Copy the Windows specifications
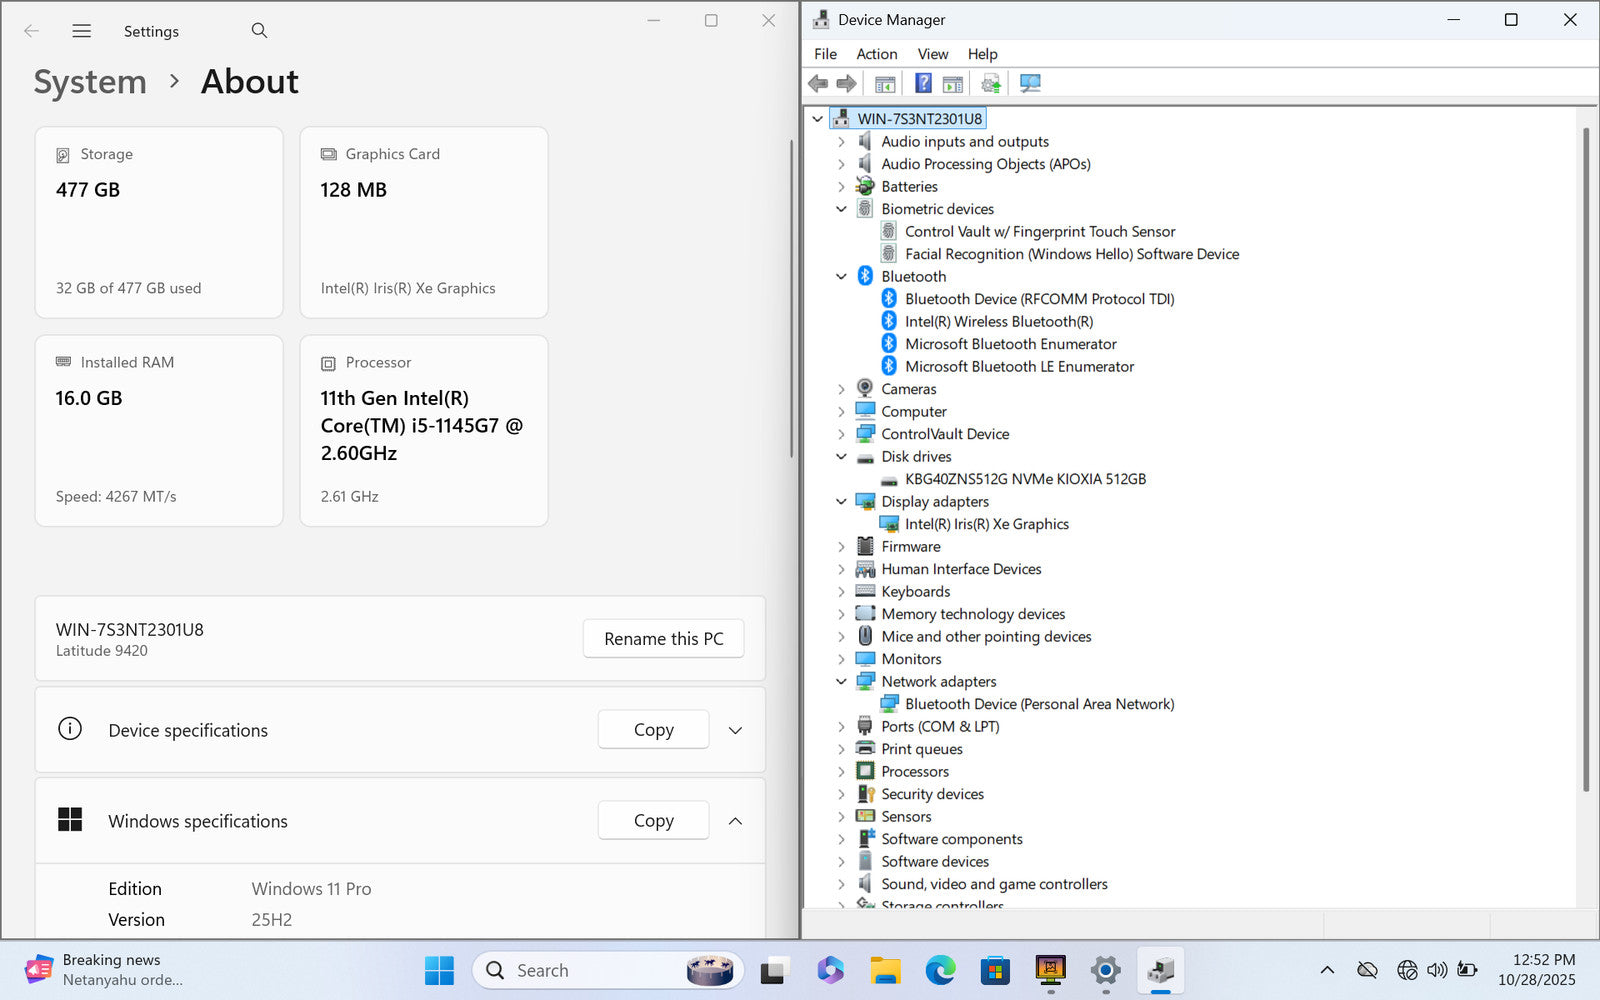Viewport: 1600px width, 1000px height. (x=654, y=821)
